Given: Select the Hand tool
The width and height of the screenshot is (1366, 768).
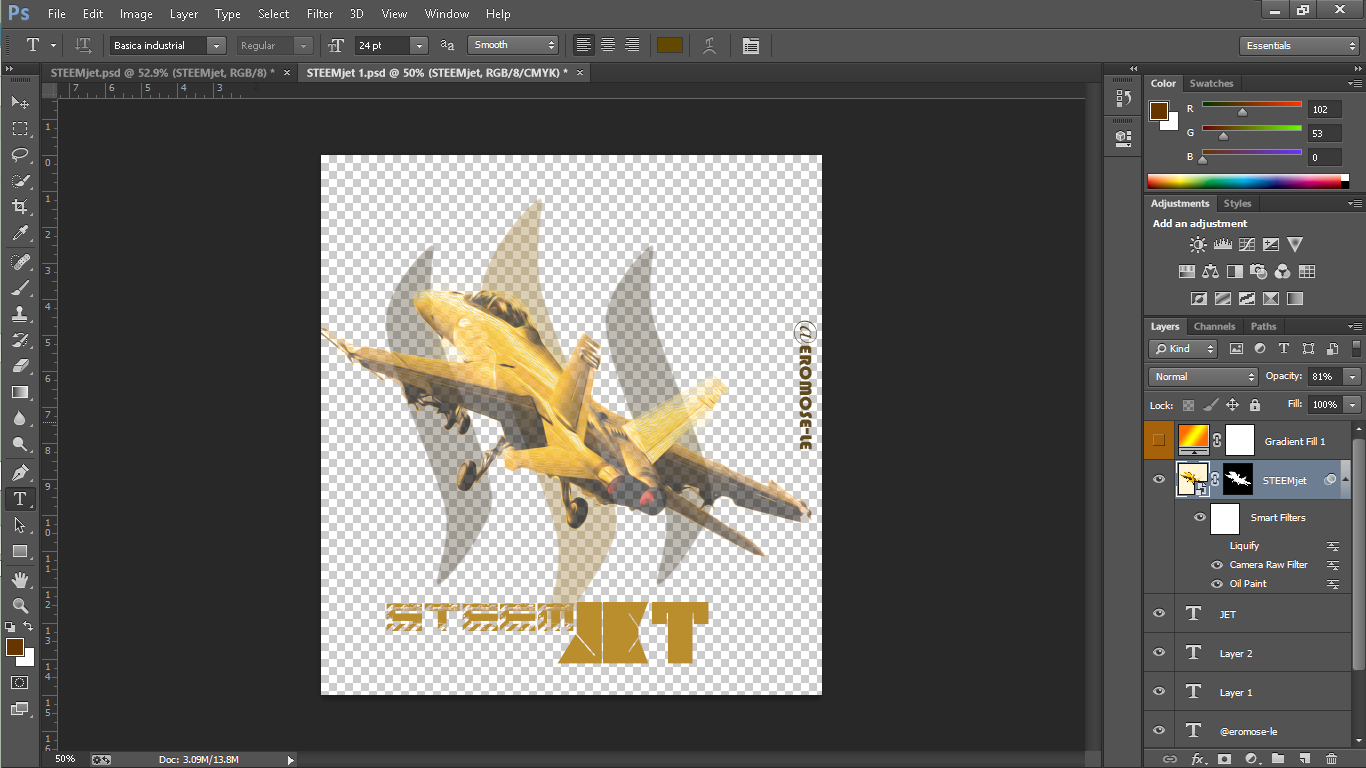Looking at the screenshot, I should (x=20, y=579).
